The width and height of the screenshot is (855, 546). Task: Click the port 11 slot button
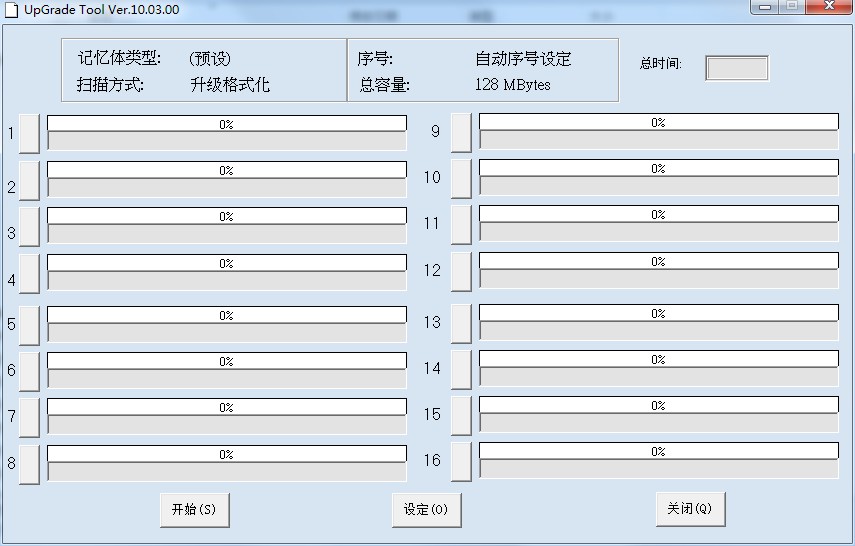click(461, 224)
